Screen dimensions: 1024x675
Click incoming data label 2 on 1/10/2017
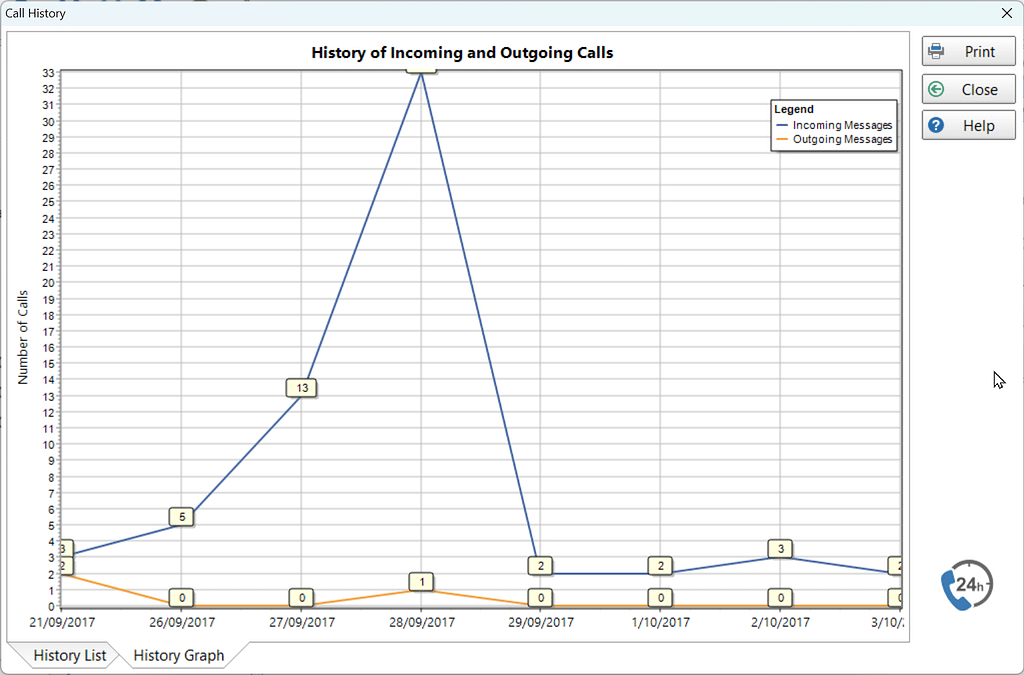pyautogui.click(x=660, y=565)
